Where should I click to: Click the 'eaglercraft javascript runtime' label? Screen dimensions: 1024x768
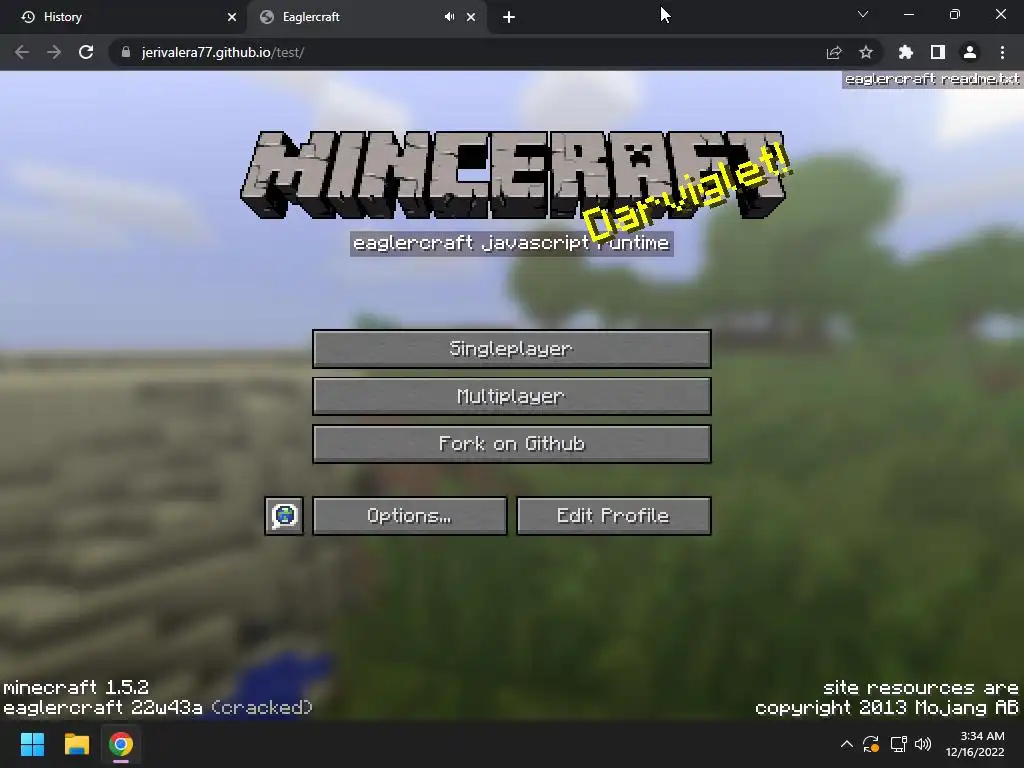[511, 244]
